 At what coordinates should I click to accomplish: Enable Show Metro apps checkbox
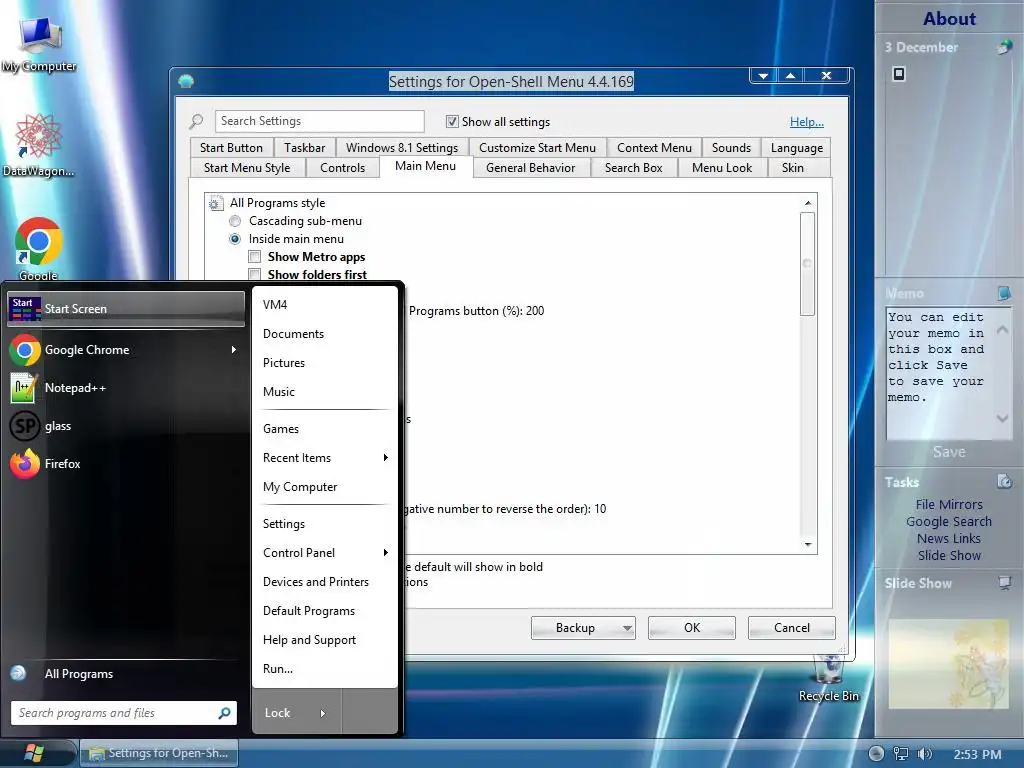(255, 257)
